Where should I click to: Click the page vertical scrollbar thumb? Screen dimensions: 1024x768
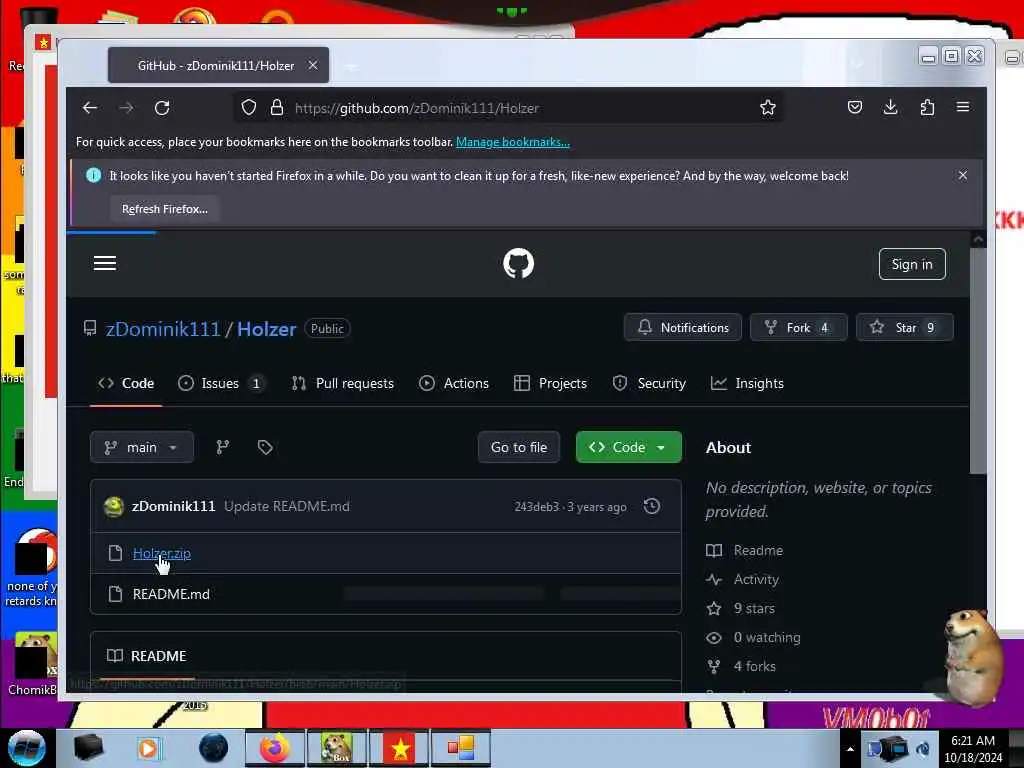pos(978,360)
